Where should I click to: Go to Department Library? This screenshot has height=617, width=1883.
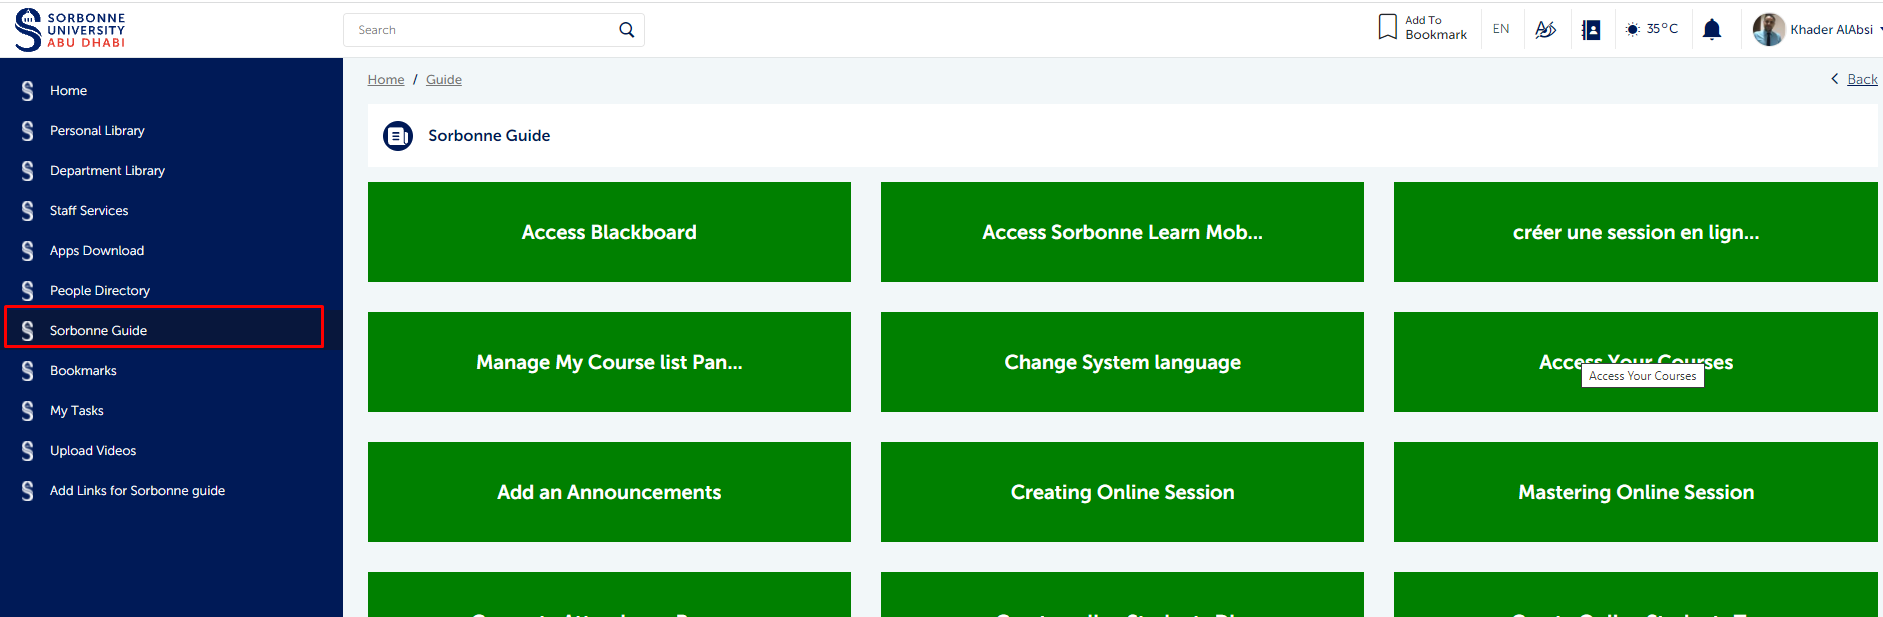click(107, 171)
